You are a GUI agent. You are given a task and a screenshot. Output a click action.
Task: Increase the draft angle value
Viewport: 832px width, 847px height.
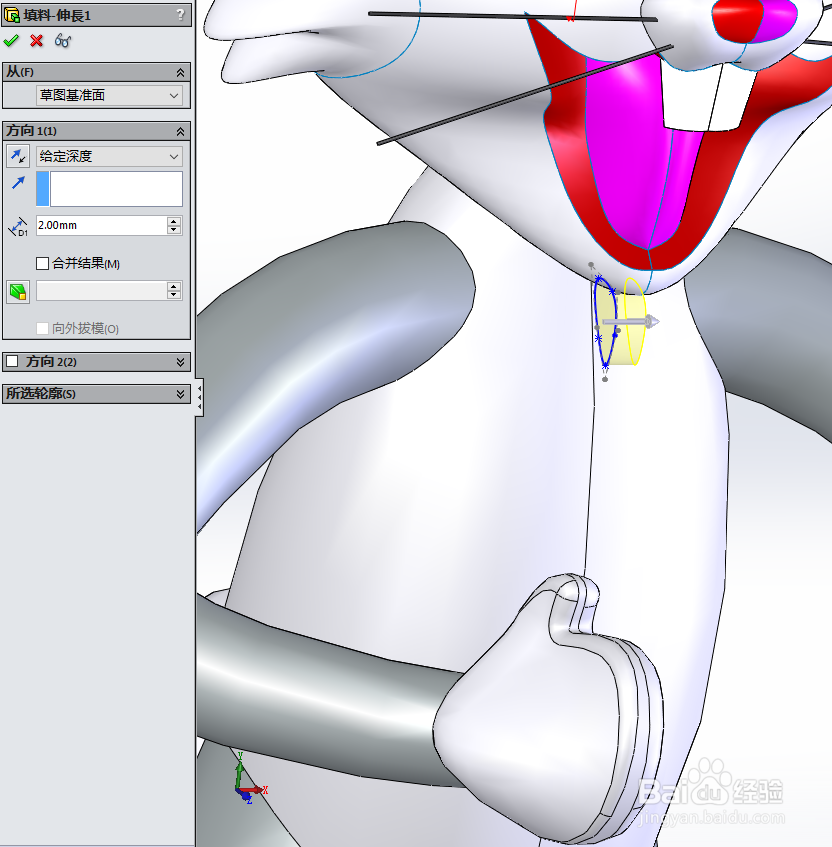pos(174,286)
